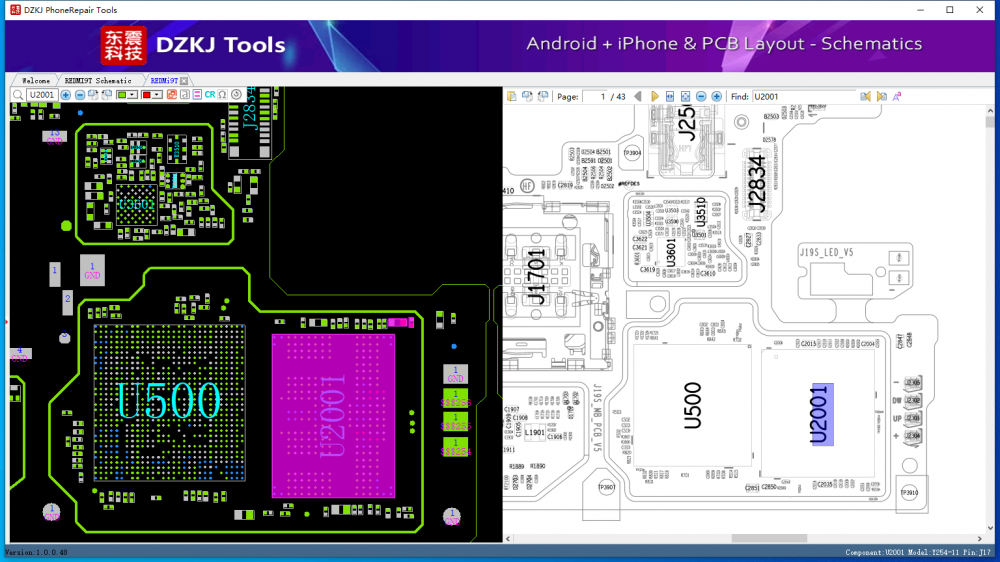Close the REDMI9T tab
The height and width of the screenshot is (562, 1000).
184,80
